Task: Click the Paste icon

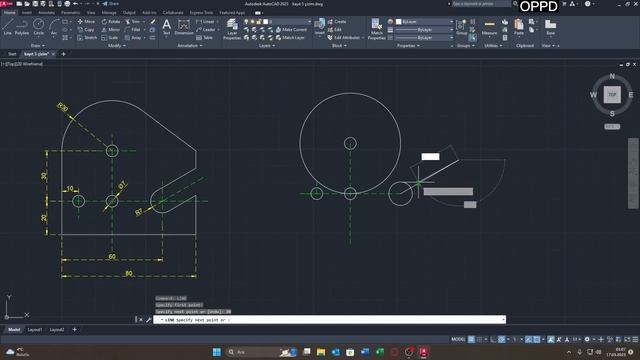Action: tap(519, 27)
